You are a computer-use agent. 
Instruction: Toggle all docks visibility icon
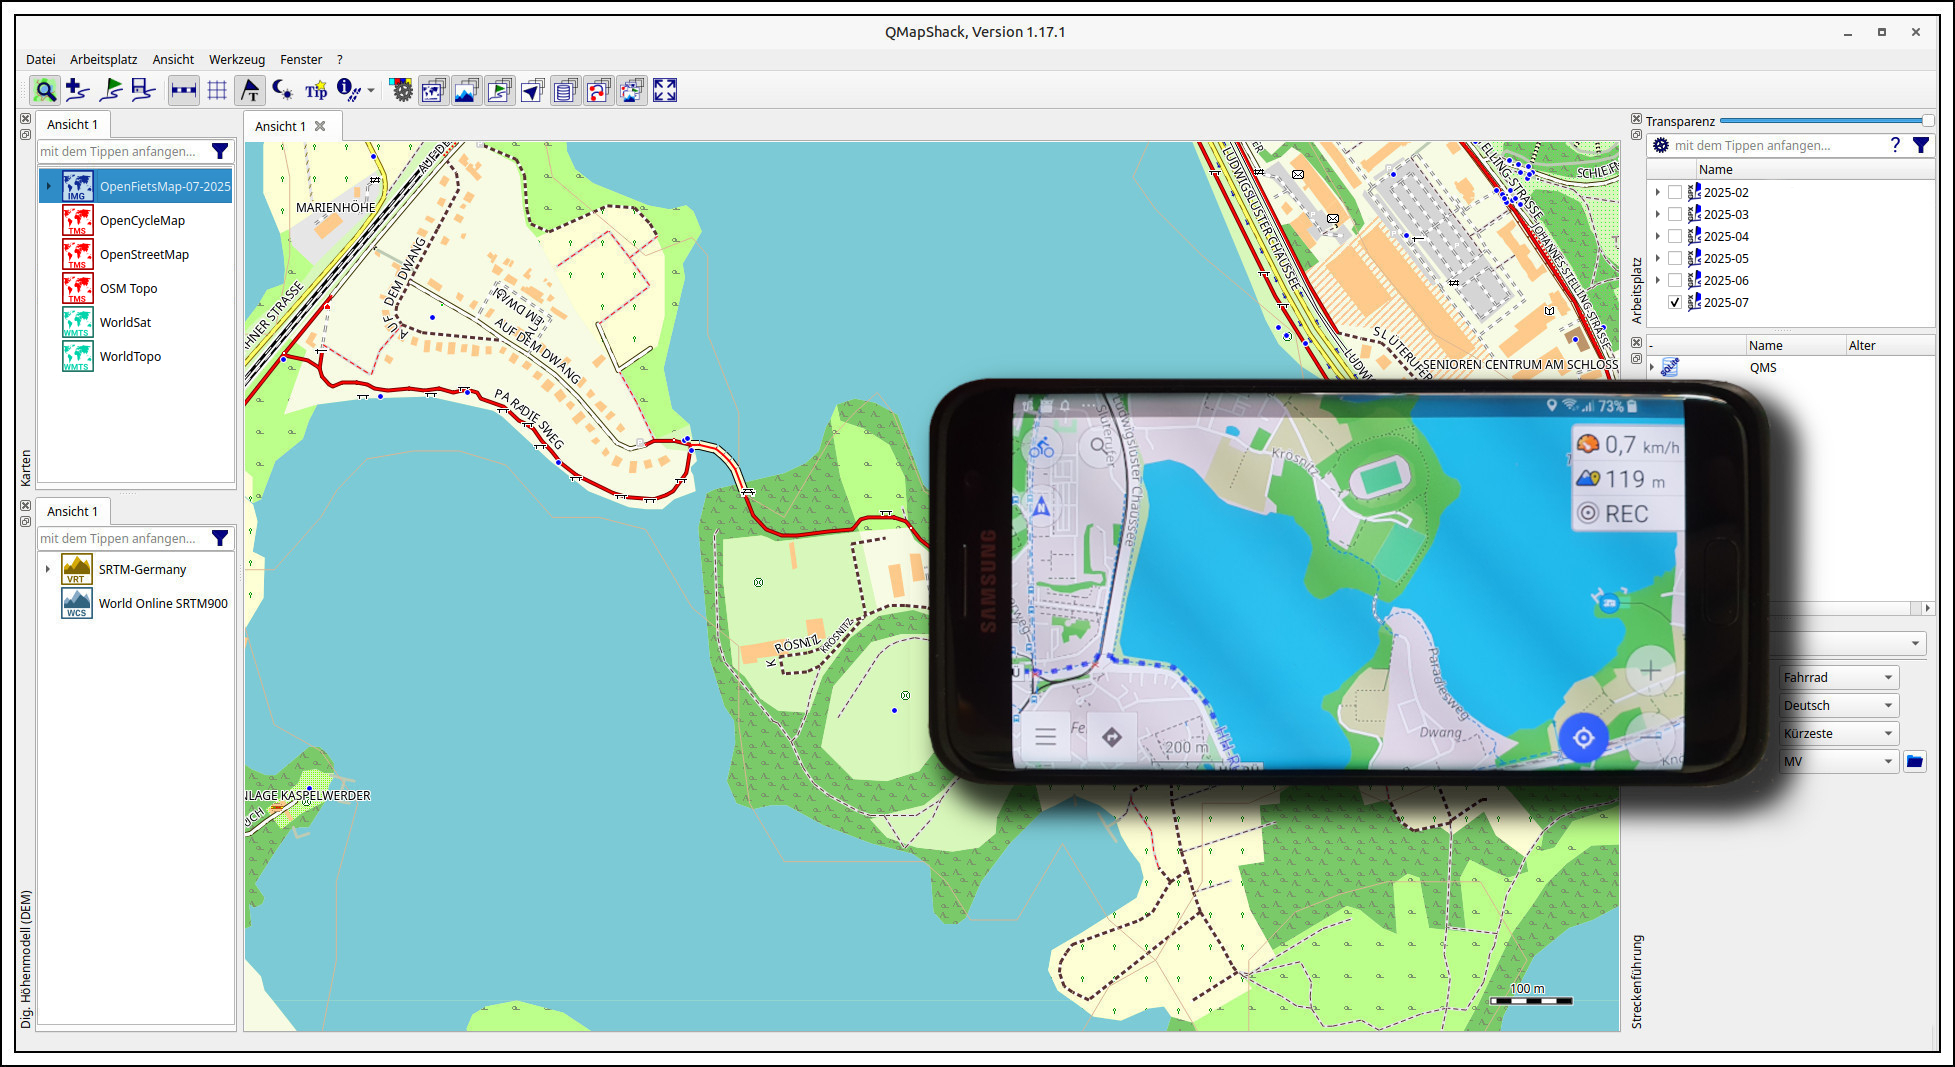[x=631, y=91]
